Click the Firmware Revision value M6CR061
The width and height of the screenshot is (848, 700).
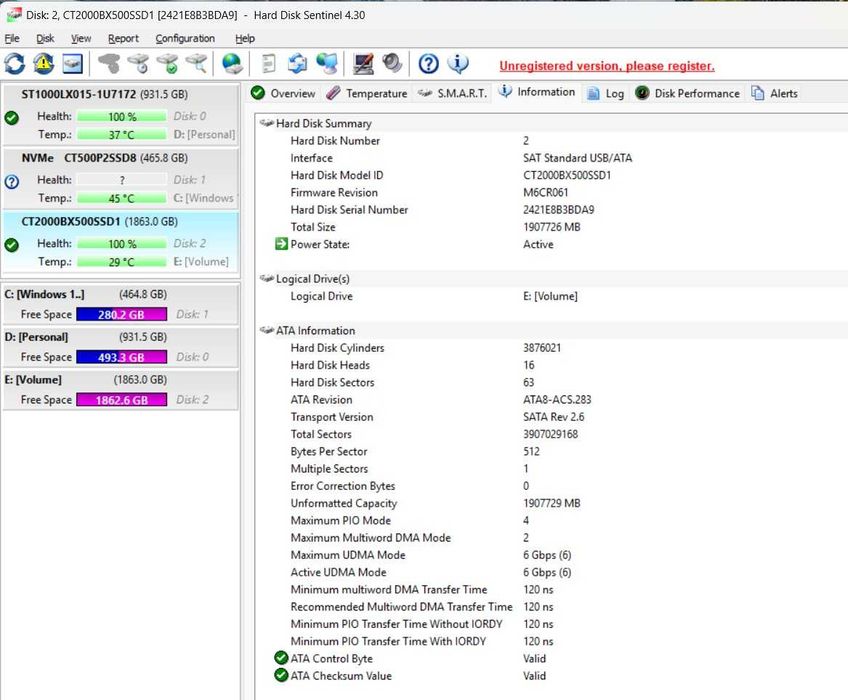[546, 192]
